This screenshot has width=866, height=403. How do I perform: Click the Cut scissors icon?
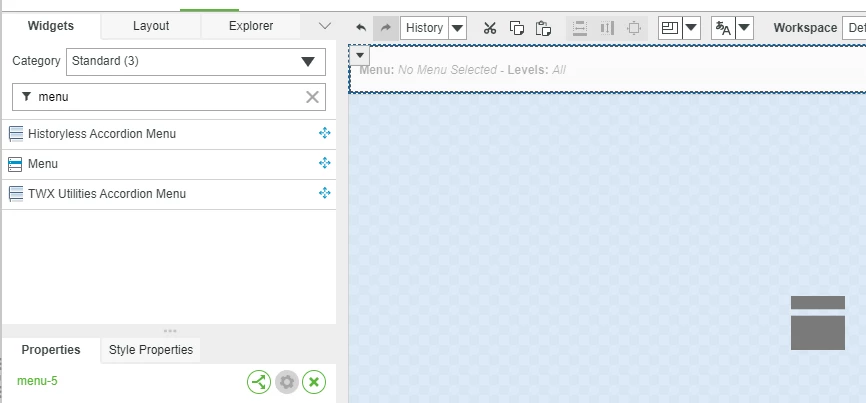(x=490, y=28)
